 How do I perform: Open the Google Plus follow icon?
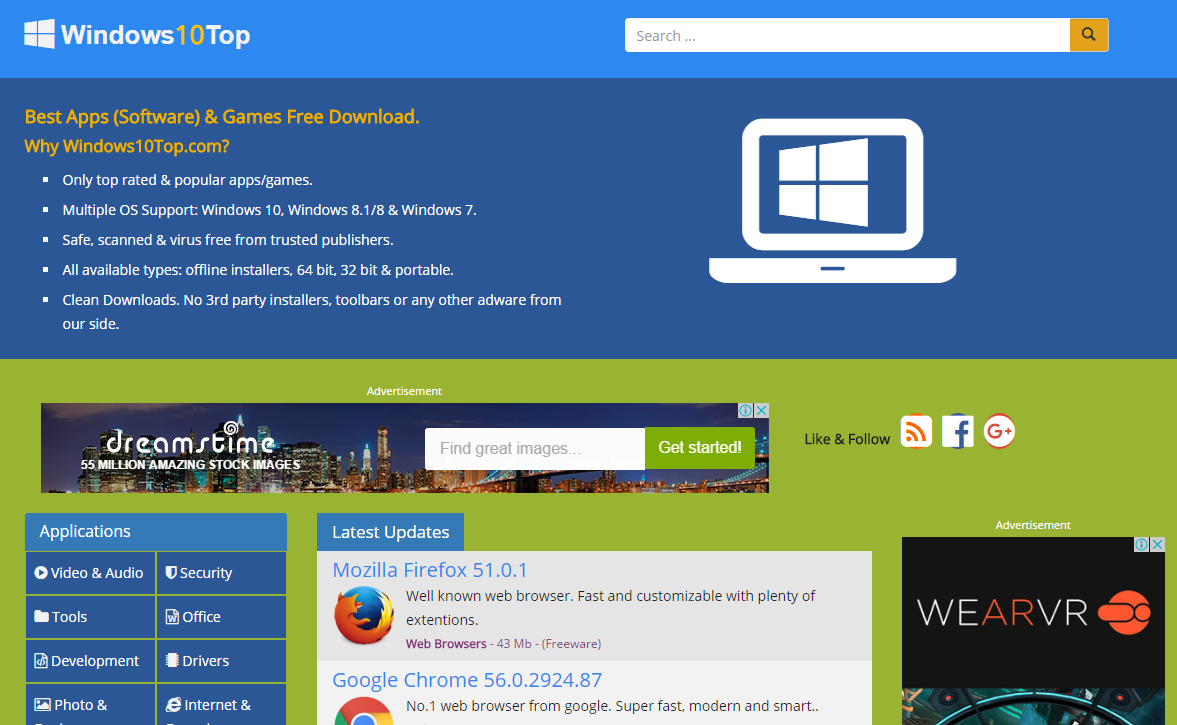[999, 432]
